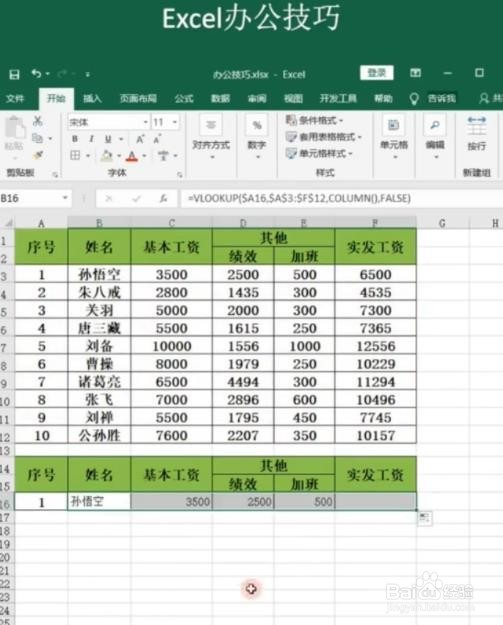Click cell containing 诸葛亮

(99, 382)
